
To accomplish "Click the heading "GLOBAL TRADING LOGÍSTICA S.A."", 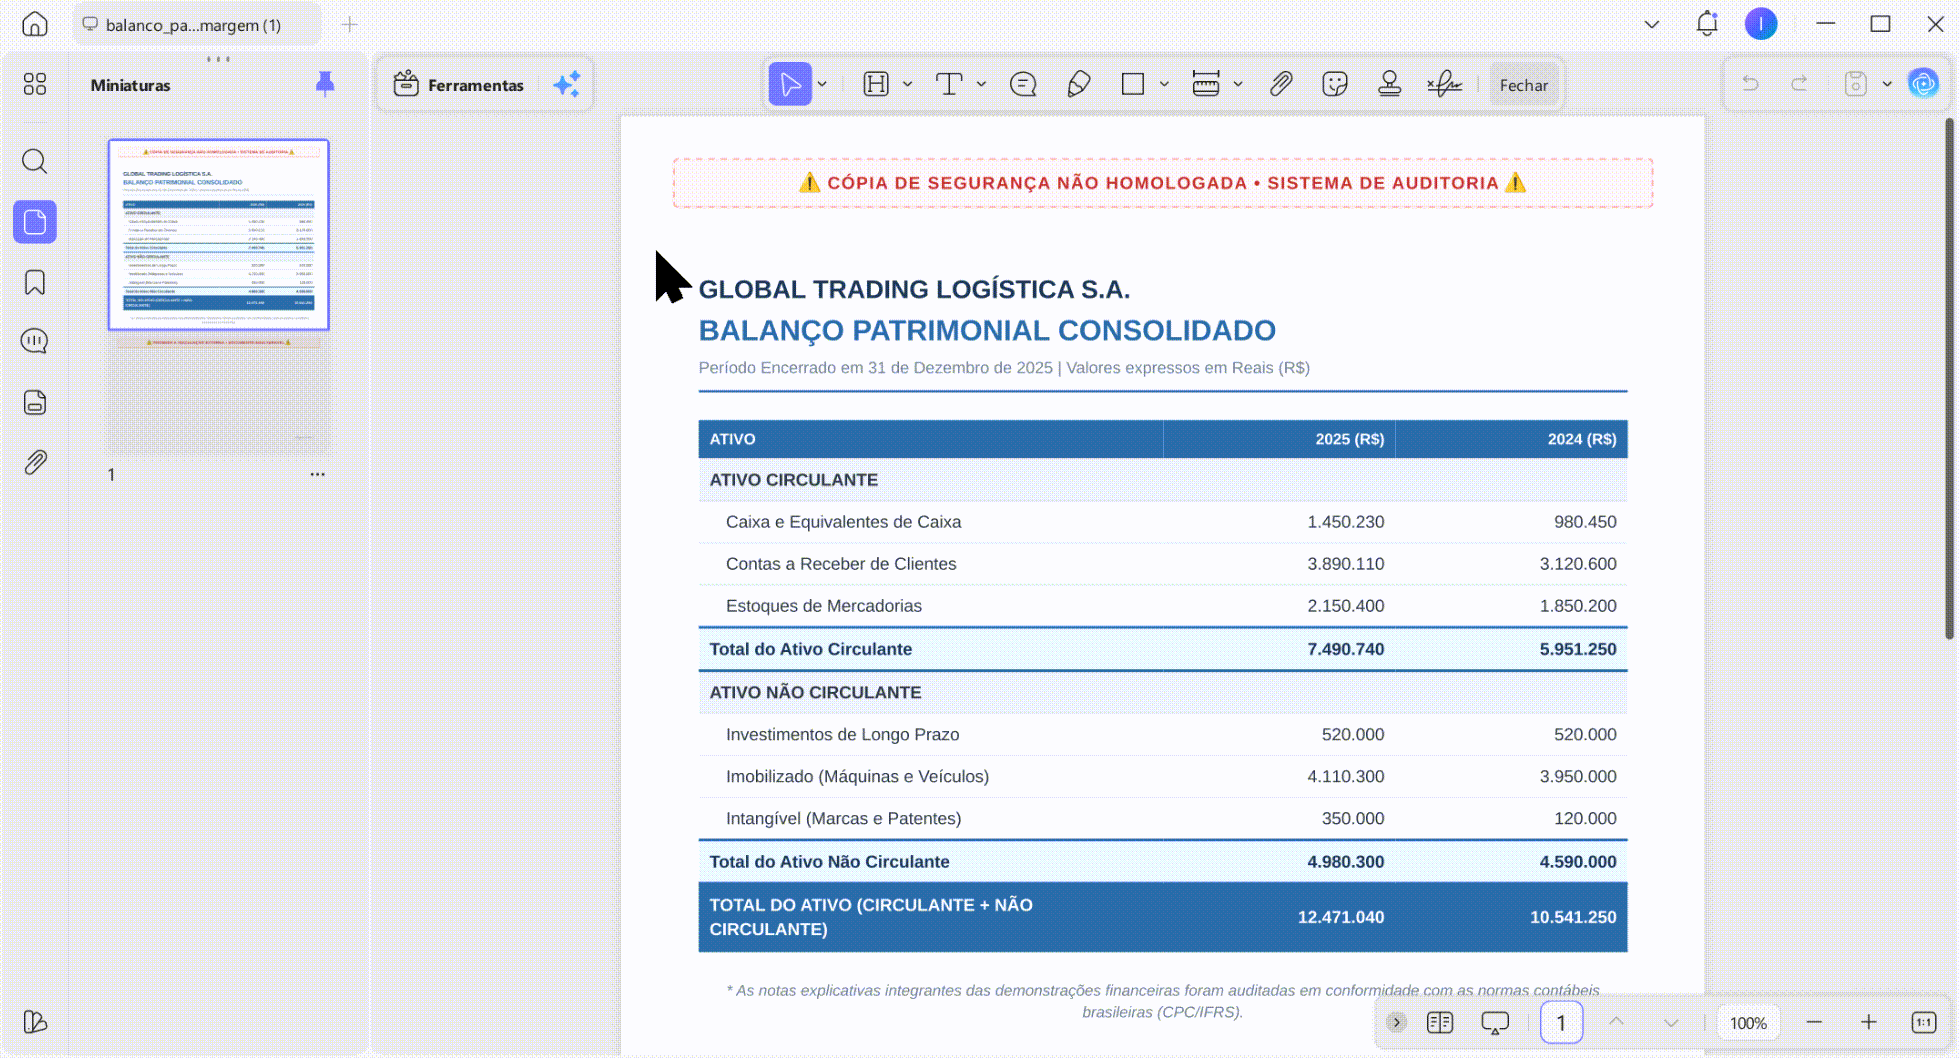I will pyautogui.click(x=914, y=289).
